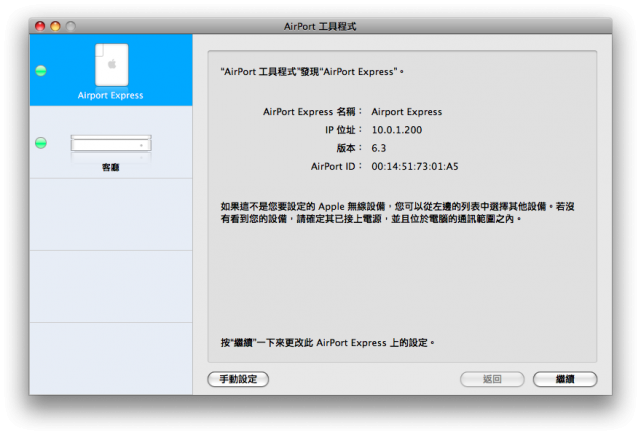Viewport: 640px width, 435px height.
Task: Close the AirPort utility window
Action: [40, 26]
